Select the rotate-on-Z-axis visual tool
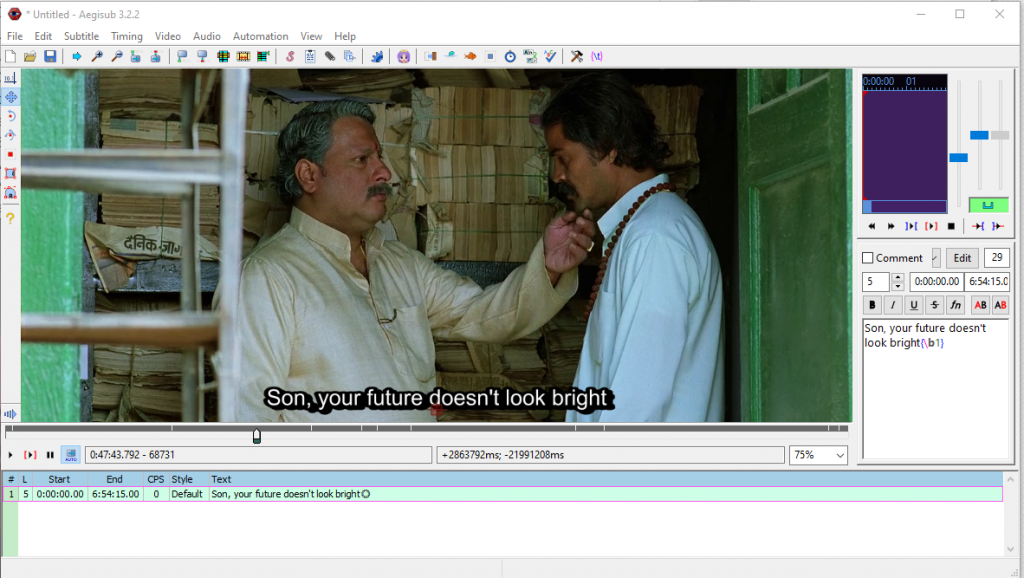Viewport: 1024px width, 578px height. (x=11, y=116)
